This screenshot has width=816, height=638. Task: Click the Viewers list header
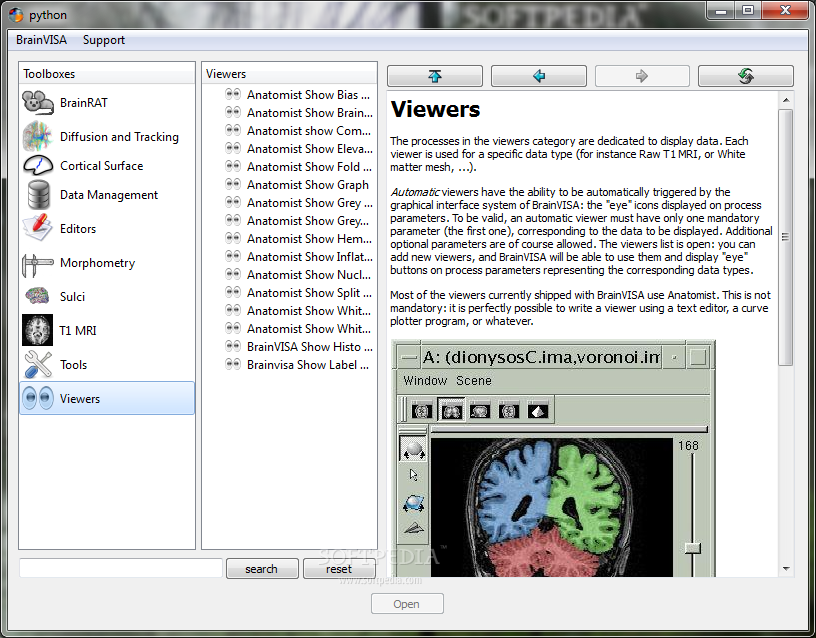coord(289,74)
